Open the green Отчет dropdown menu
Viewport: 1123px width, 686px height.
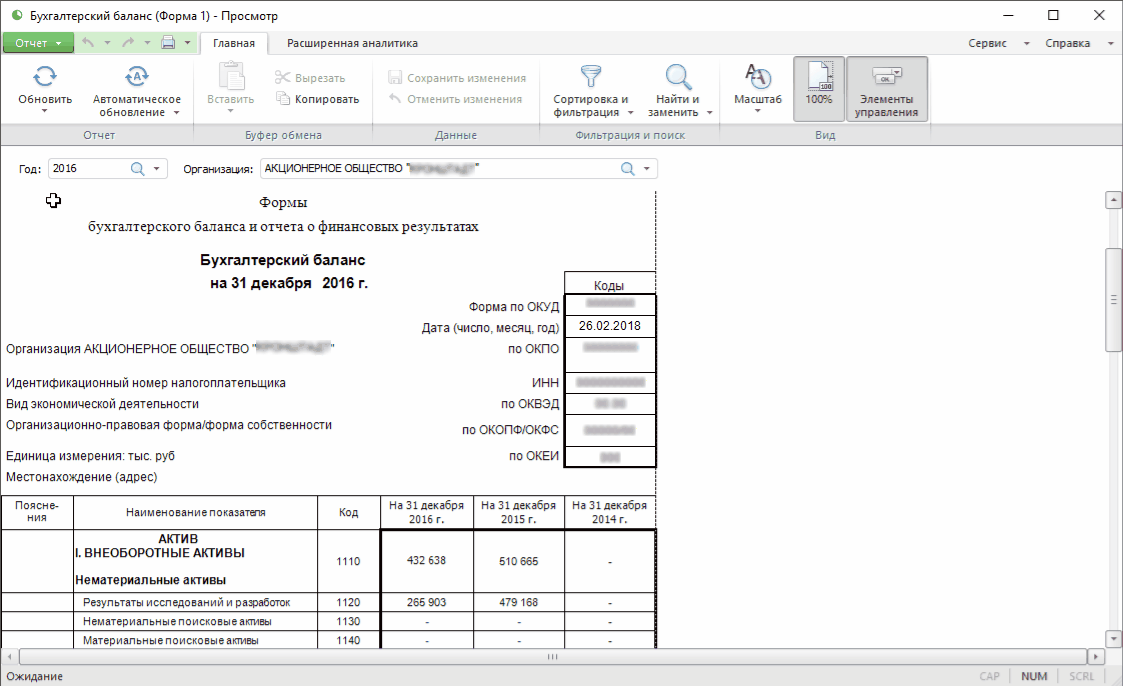[x=38, y=43]
